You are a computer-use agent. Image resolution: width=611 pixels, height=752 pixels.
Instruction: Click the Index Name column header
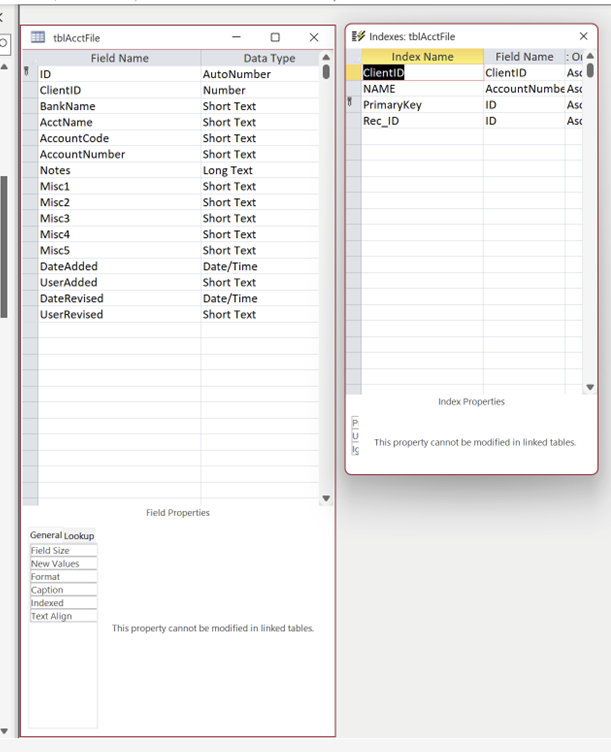click(422, 57)
